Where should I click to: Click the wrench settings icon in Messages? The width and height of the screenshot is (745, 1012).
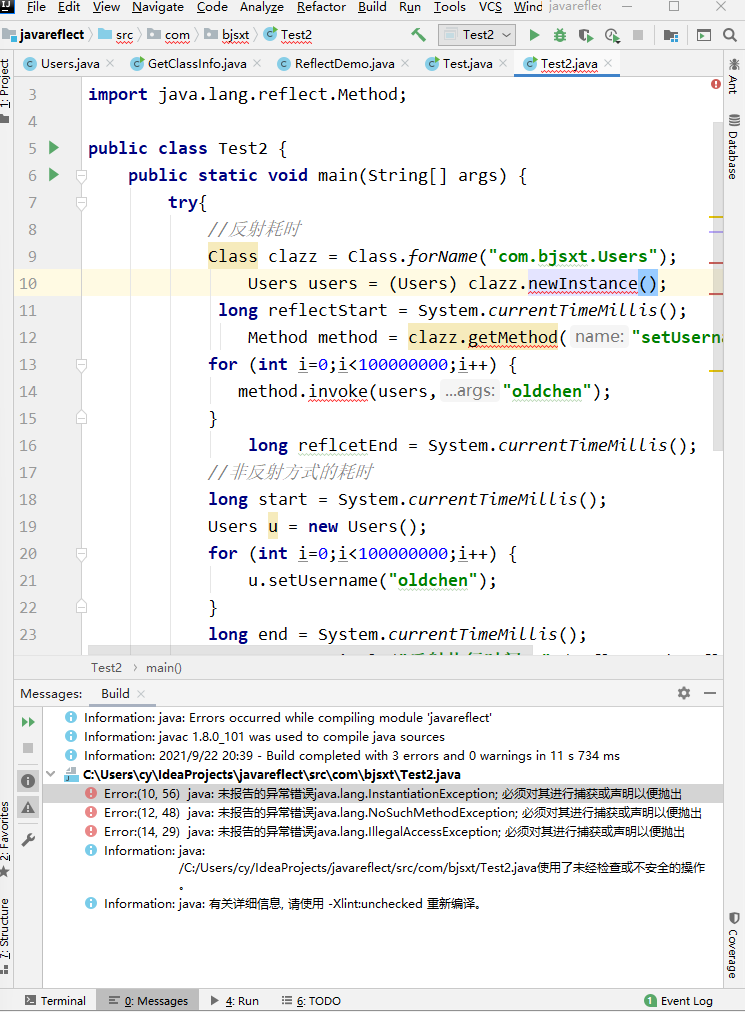coord(28,840)
